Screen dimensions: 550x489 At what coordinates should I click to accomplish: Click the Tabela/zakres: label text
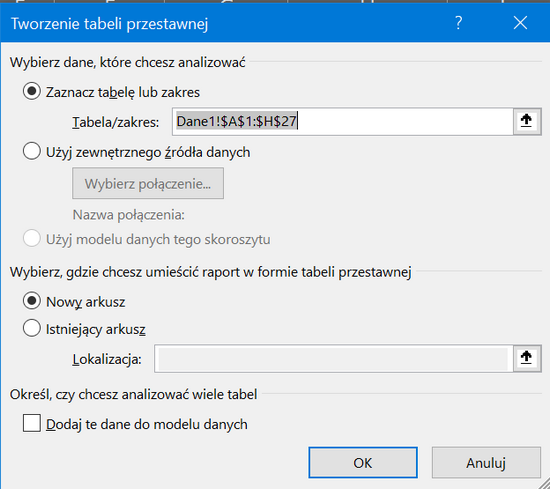click(116, 122)
